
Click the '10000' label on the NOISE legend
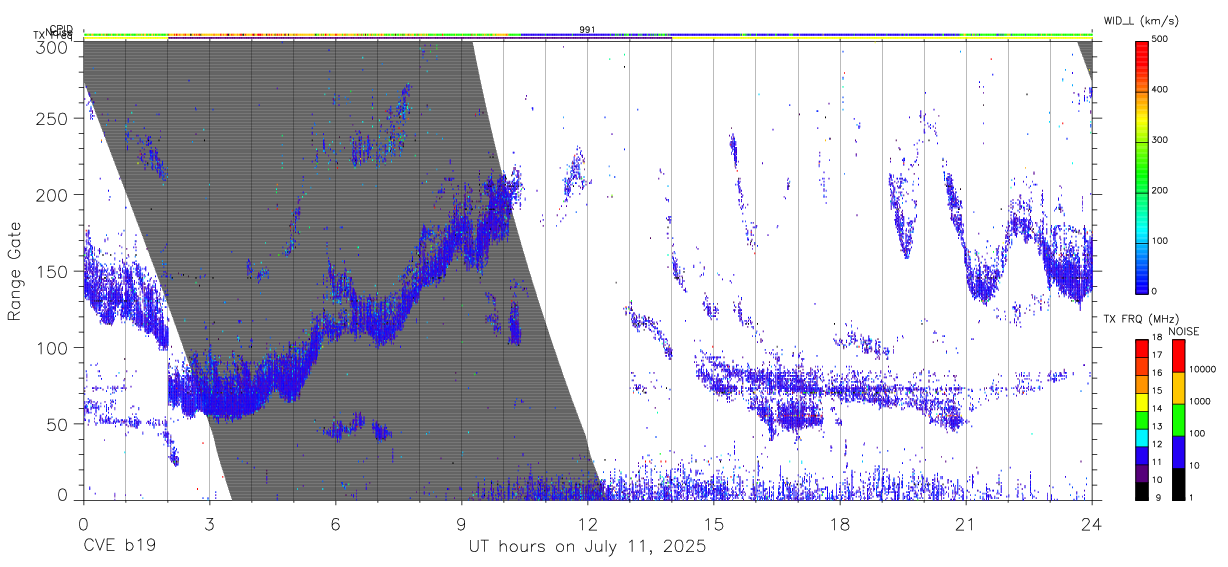click(1203, 369)
